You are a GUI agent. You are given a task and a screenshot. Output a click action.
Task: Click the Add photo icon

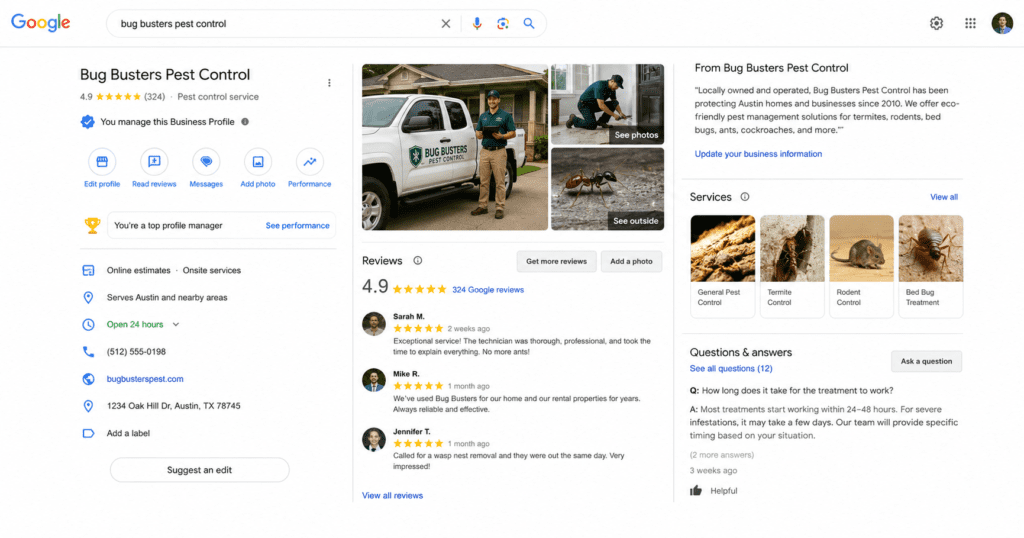pos(258,161)
